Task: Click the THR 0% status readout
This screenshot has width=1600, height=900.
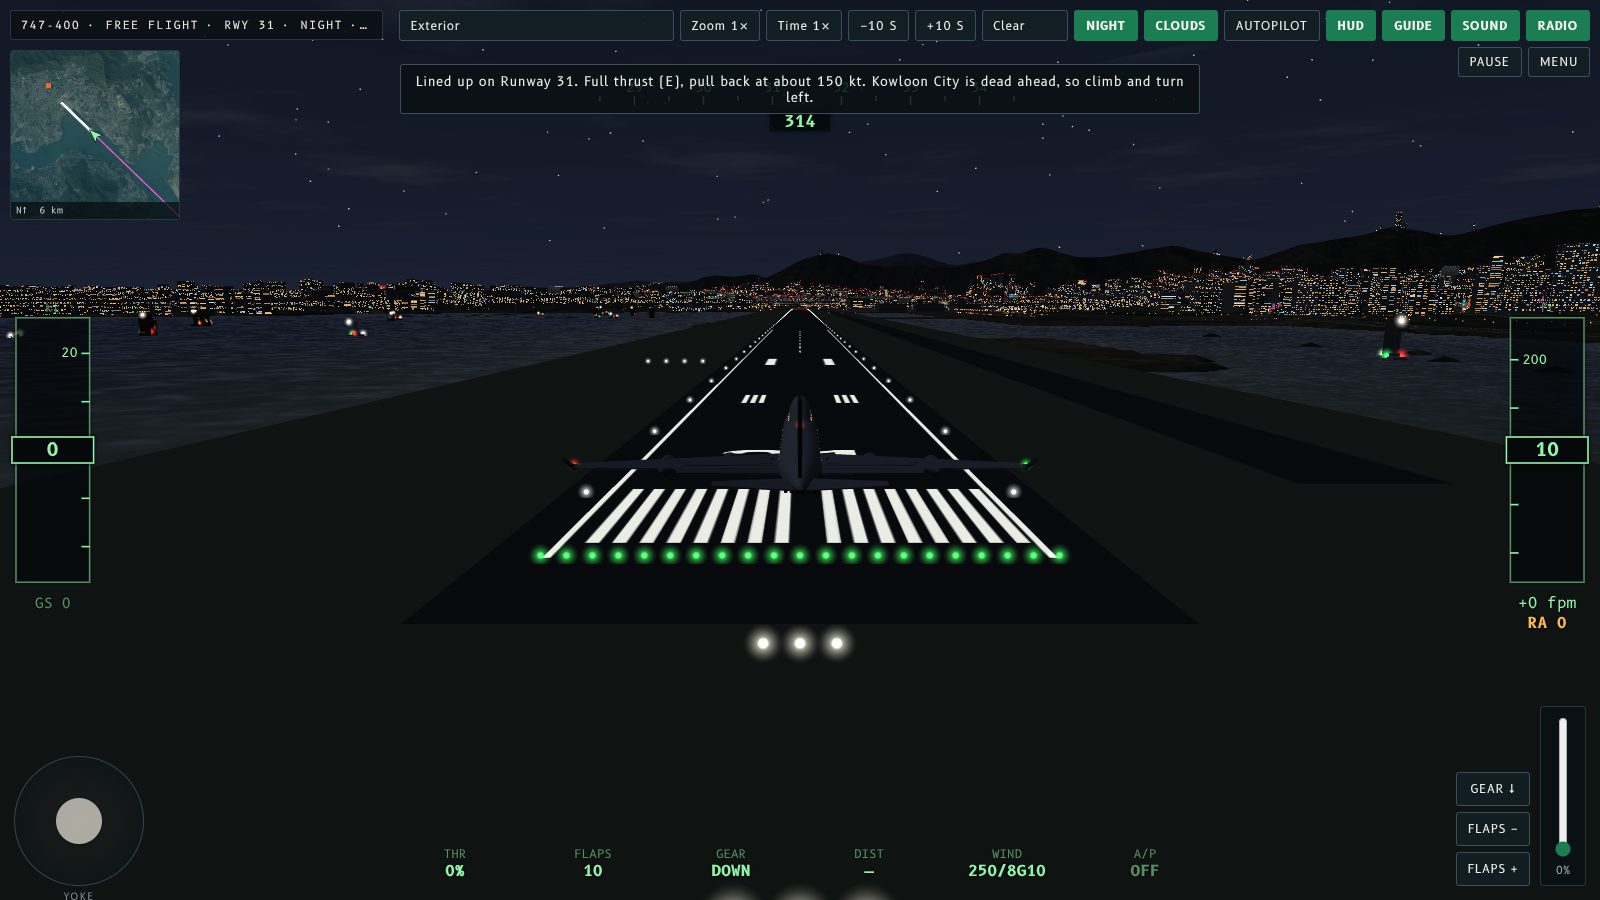Action: click(x=455, y=863)
